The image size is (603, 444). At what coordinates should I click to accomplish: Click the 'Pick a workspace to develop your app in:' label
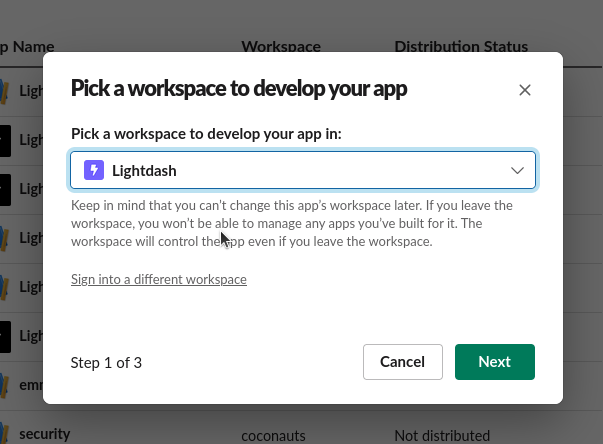pos(206,134)
